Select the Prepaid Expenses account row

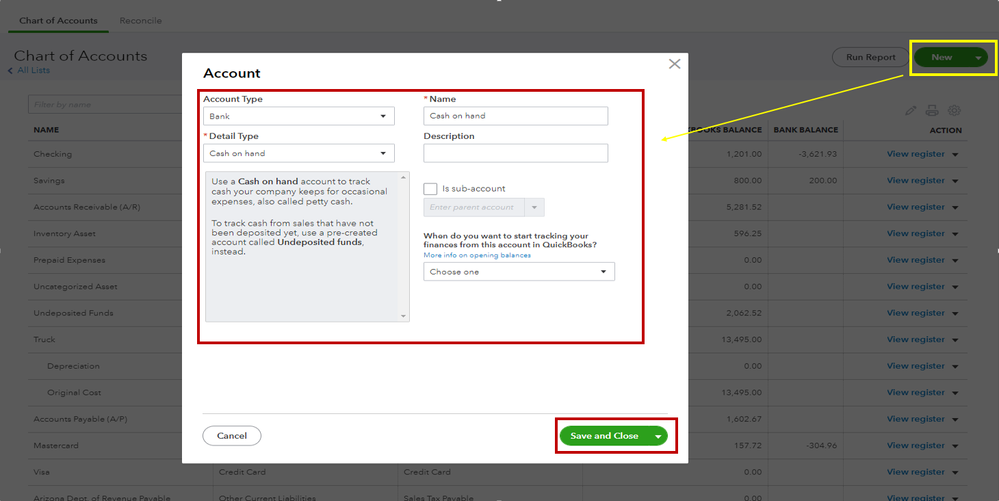click(497, 260)
